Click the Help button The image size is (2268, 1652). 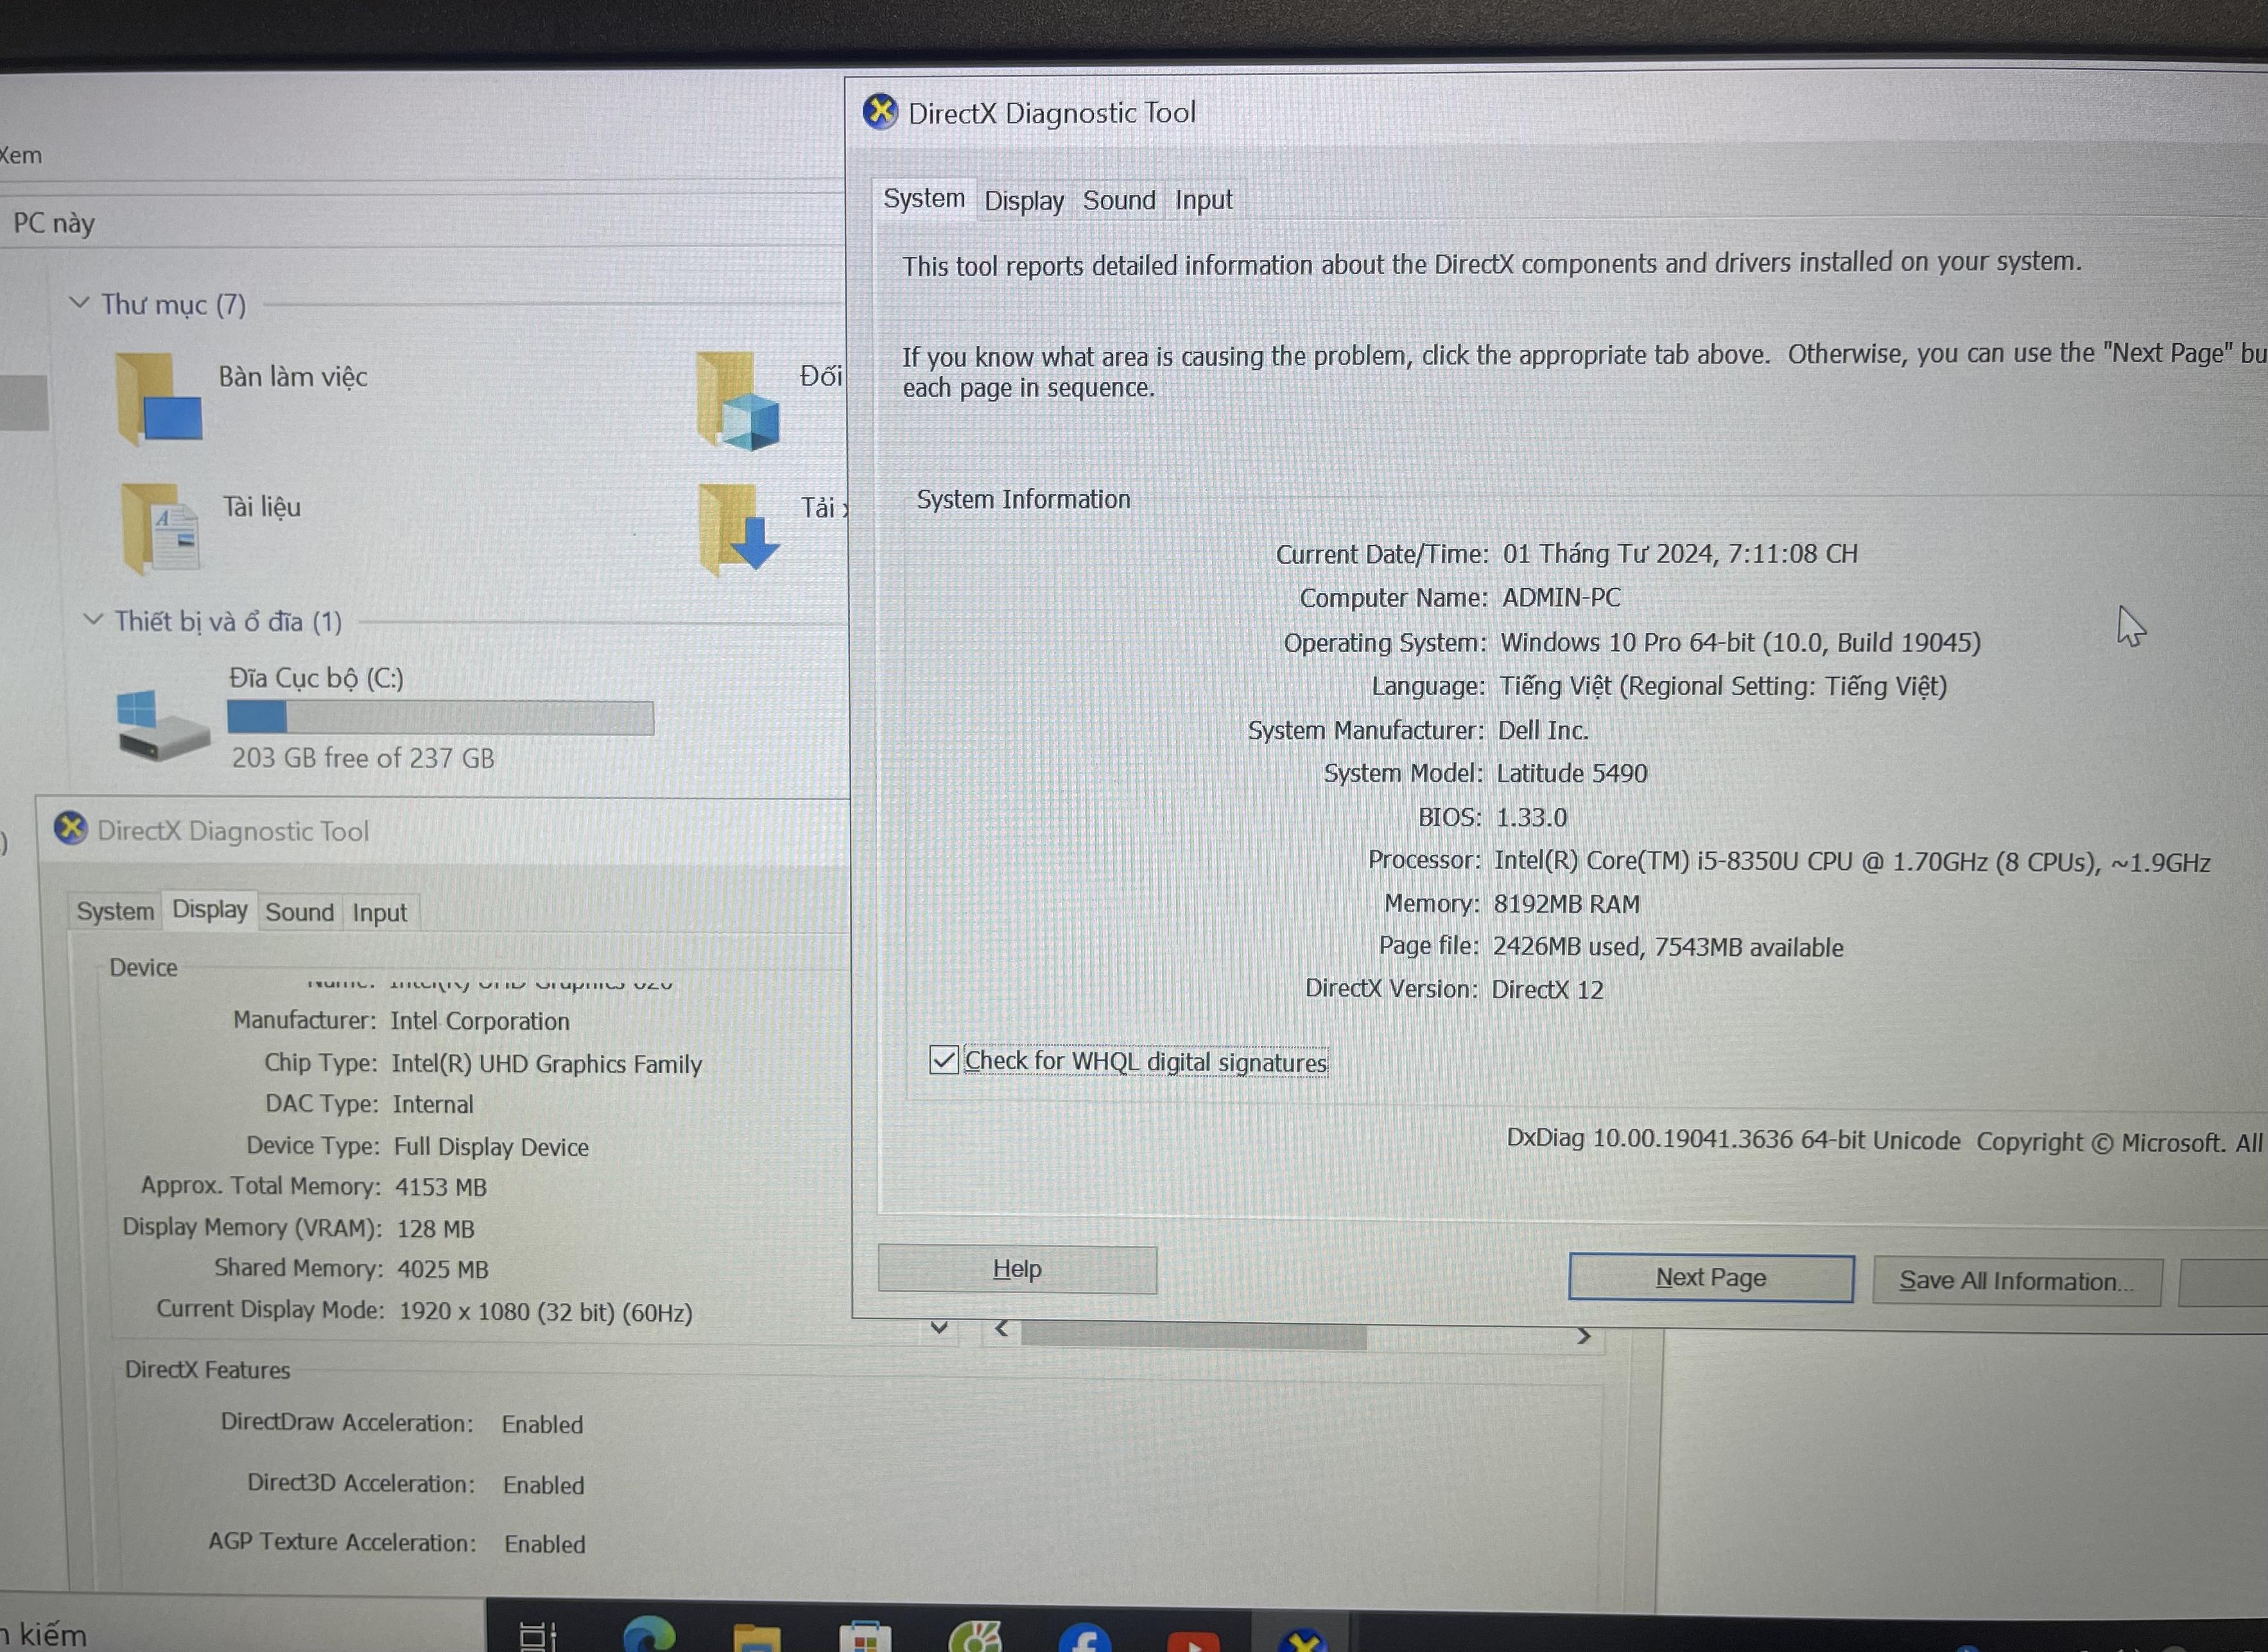click(x=1017, y=1269)
